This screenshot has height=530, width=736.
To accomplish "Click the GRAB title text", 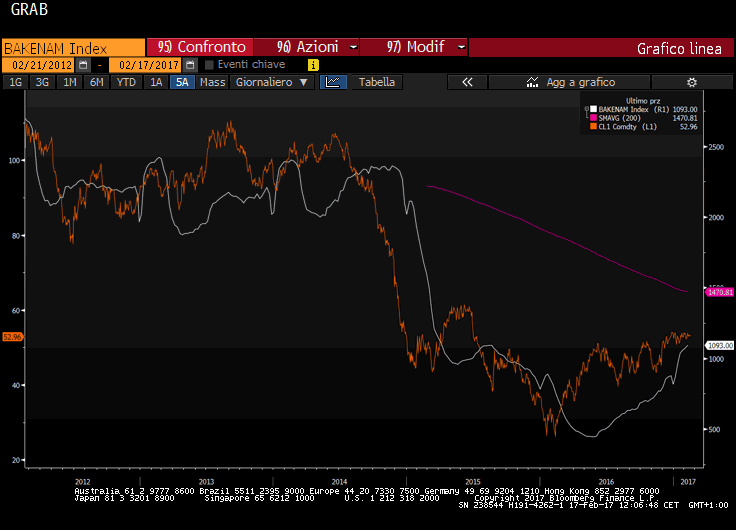I will pos(29,9).
